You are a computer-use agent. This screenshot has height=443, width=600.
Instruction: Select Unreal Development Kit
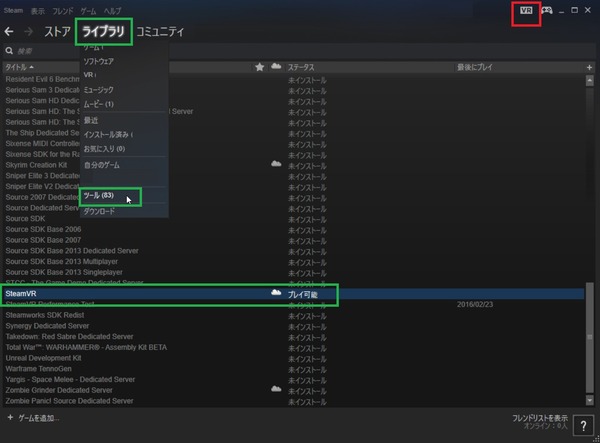click(43, 358)
